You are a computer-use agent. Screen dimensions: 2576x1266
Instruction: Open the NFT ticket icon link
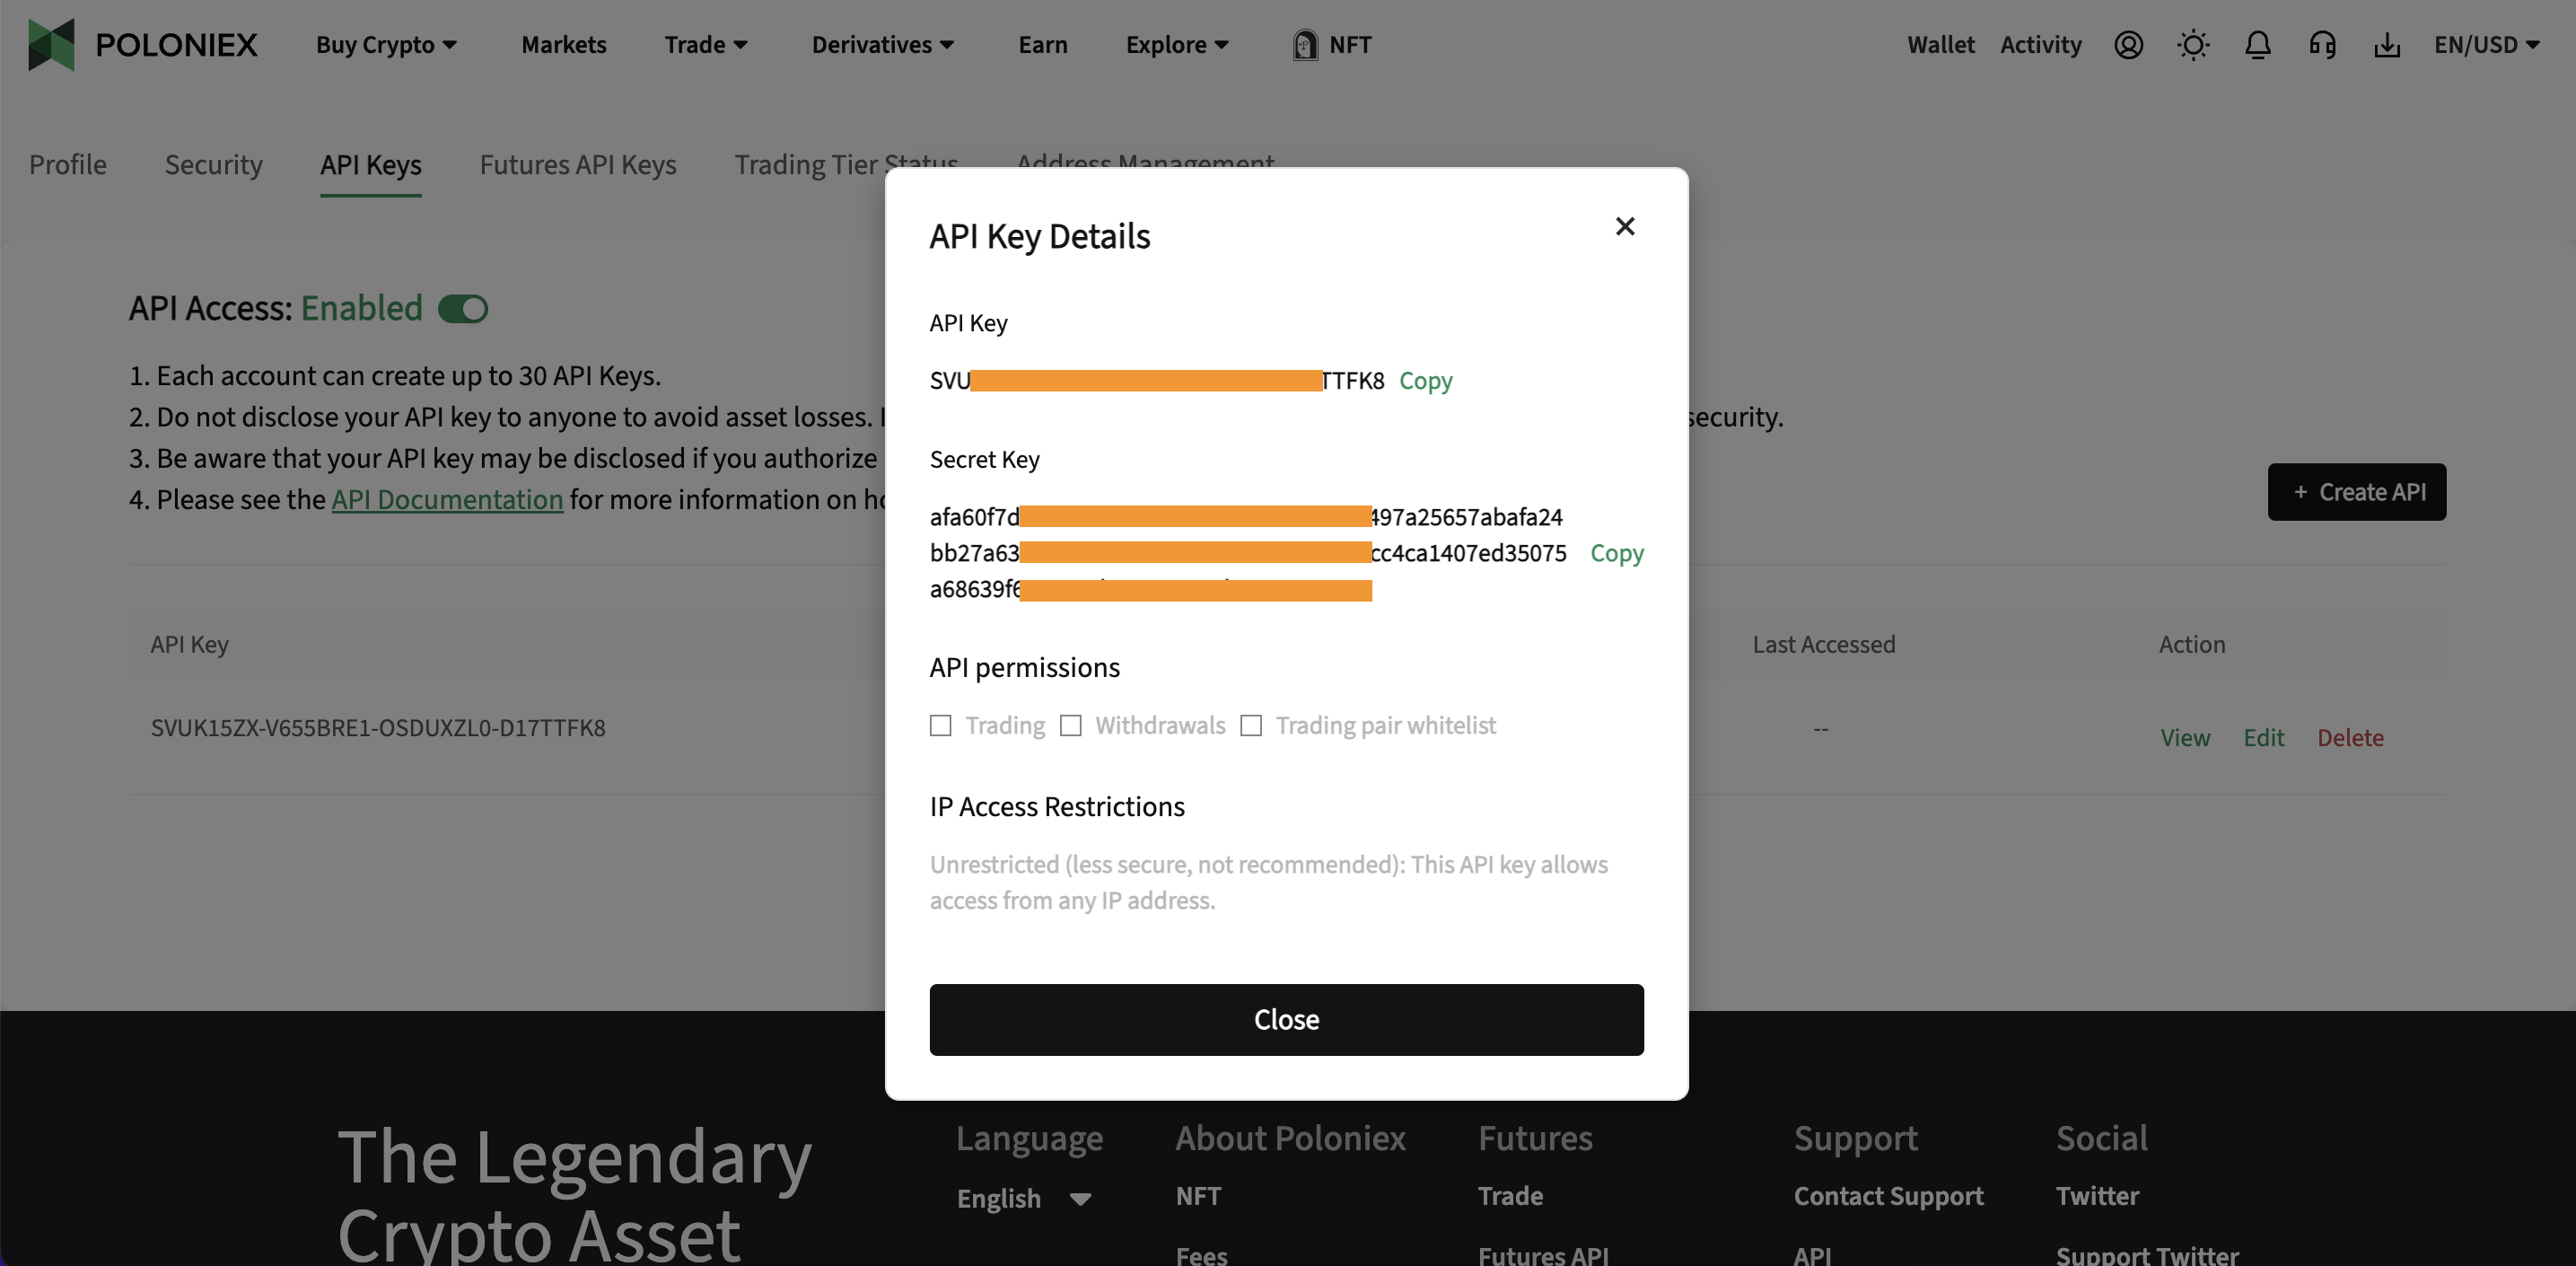coord(1304,45)
